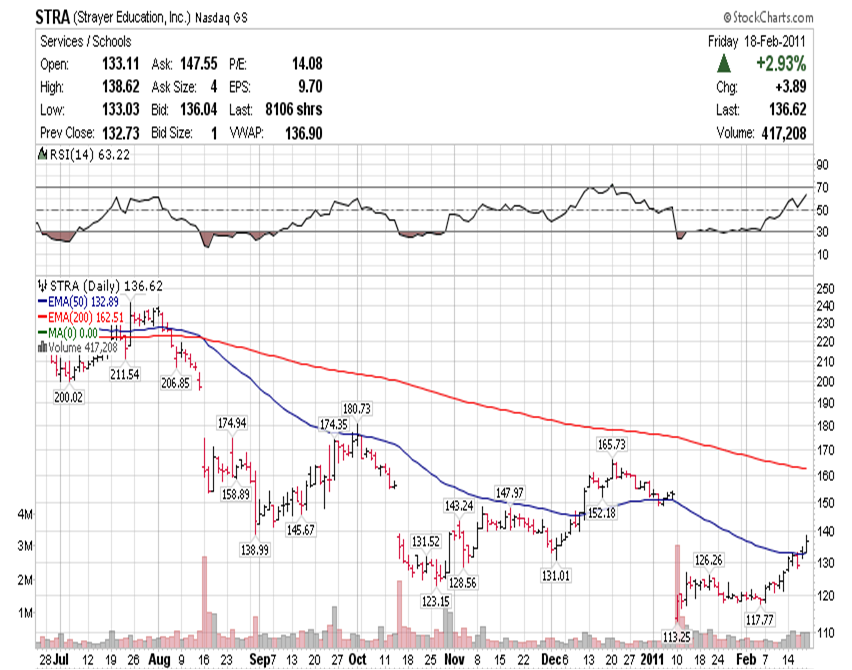This screenshot has height=670, width=852.
Task: Click the 4M volume axis label
Action: [24, 514]
